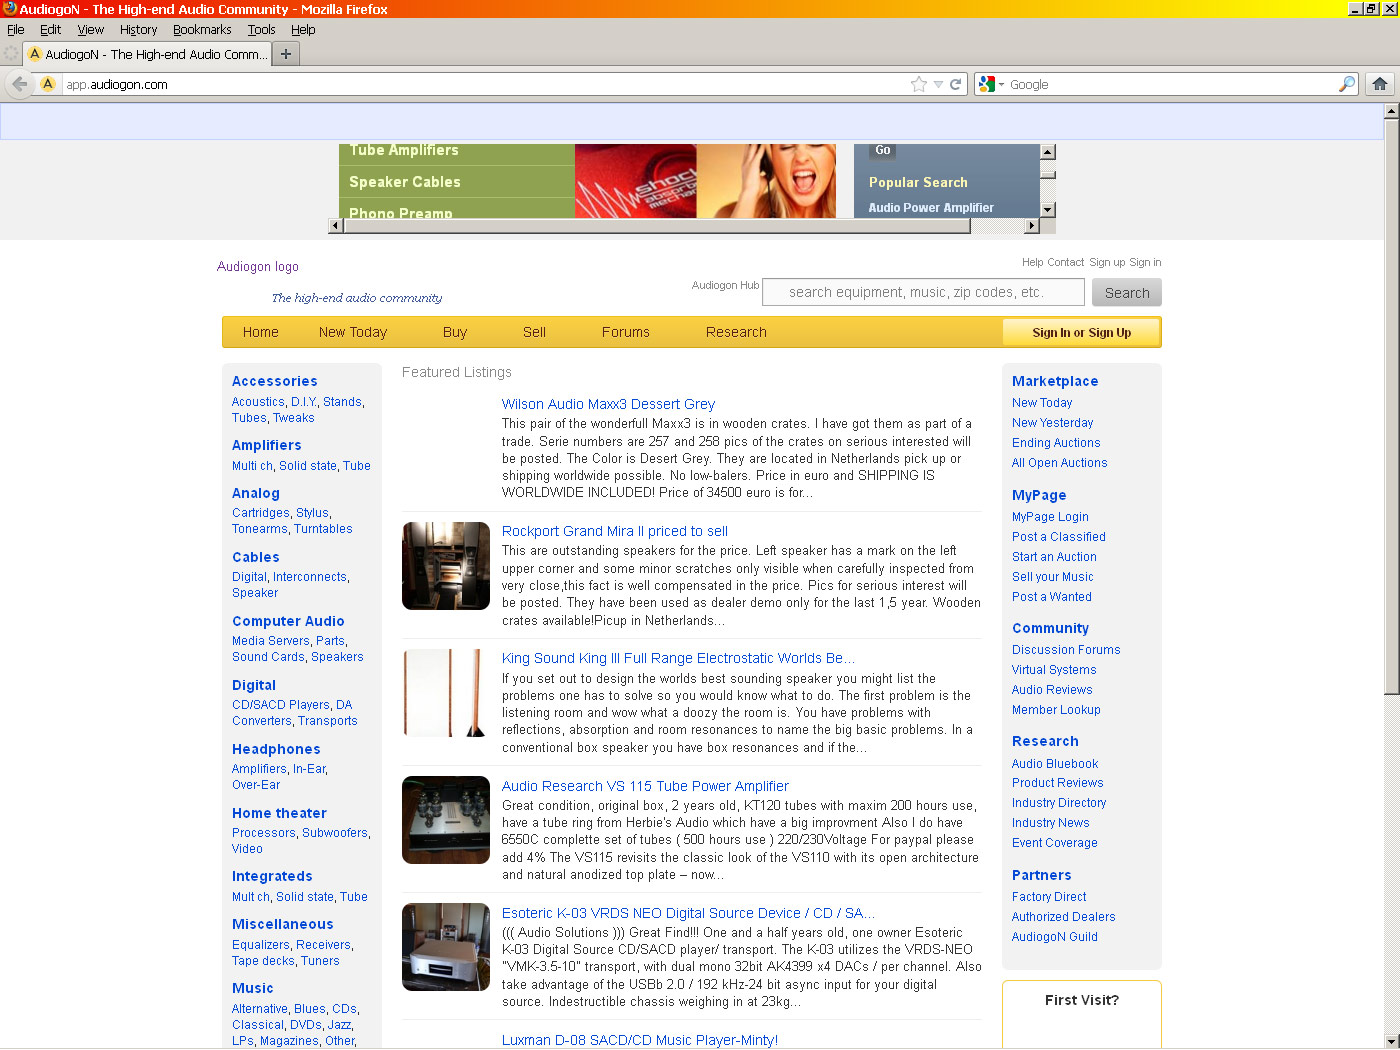Open the Audio Bluebook link
This screenshot has height=1050, width=1400.
[x=1055, y=764]
